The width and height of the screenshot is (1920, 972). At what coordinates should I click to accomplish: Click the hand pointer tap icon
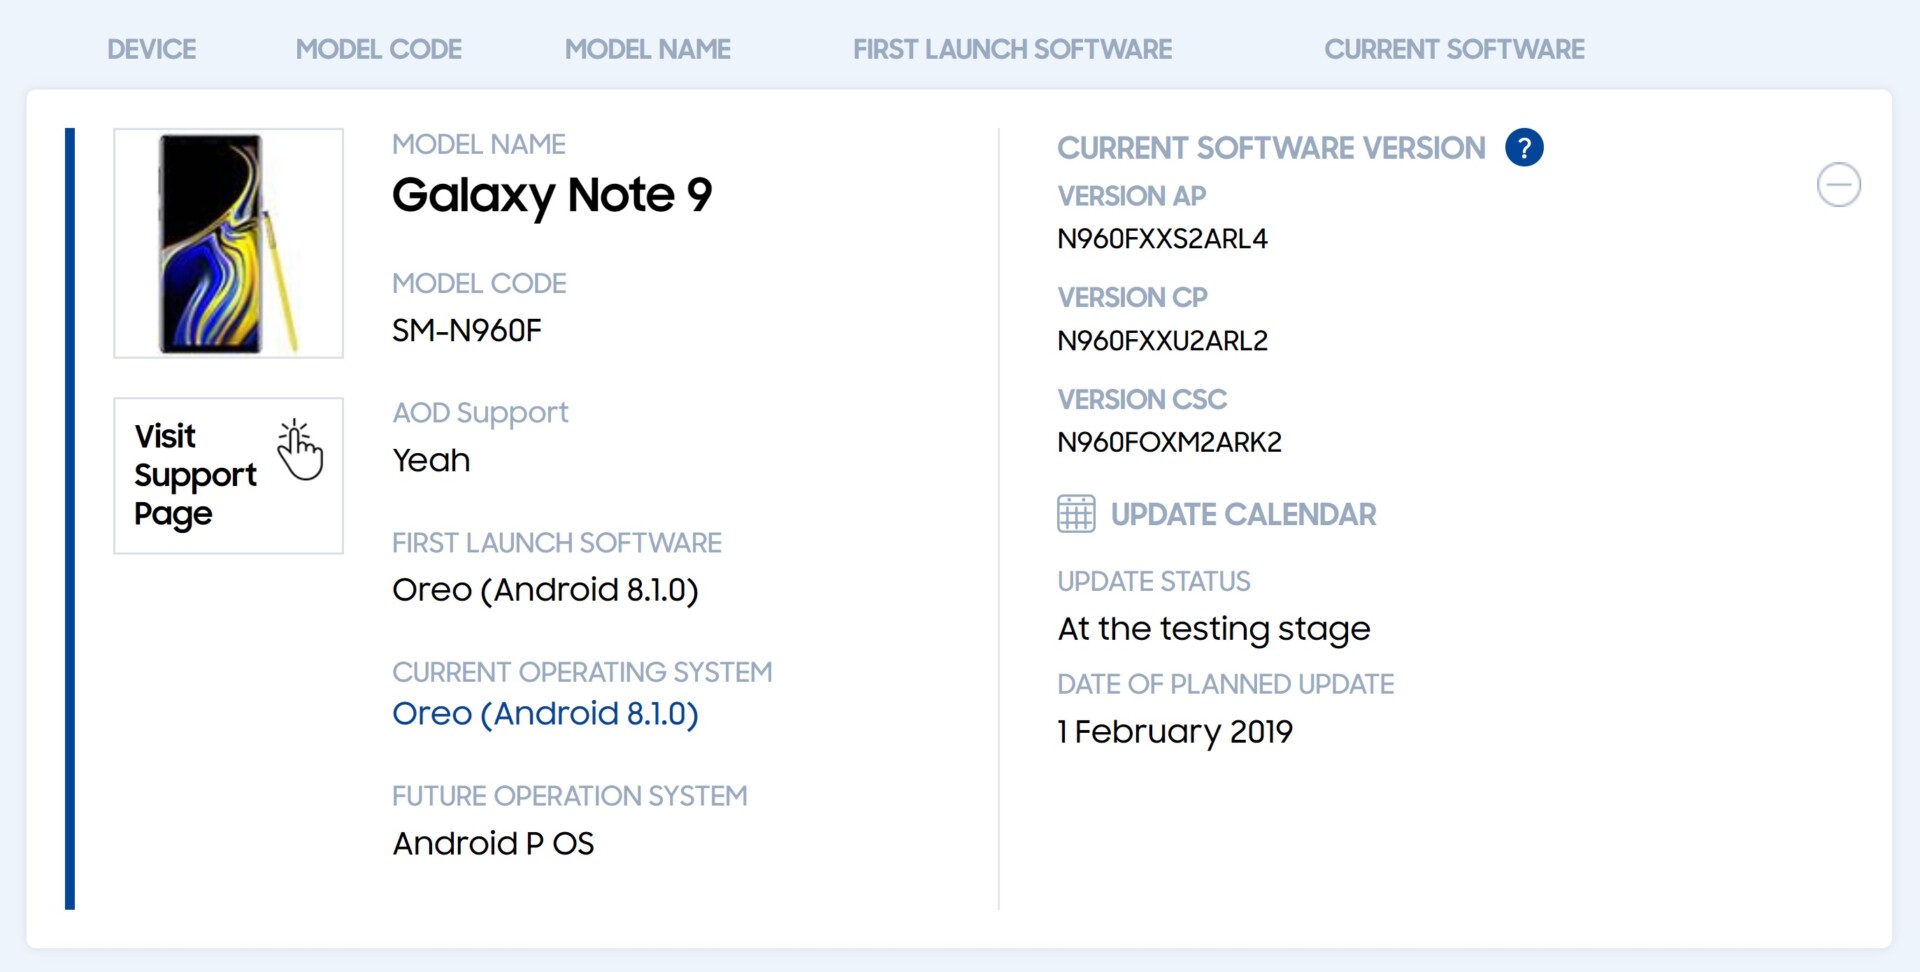[299, 450]
